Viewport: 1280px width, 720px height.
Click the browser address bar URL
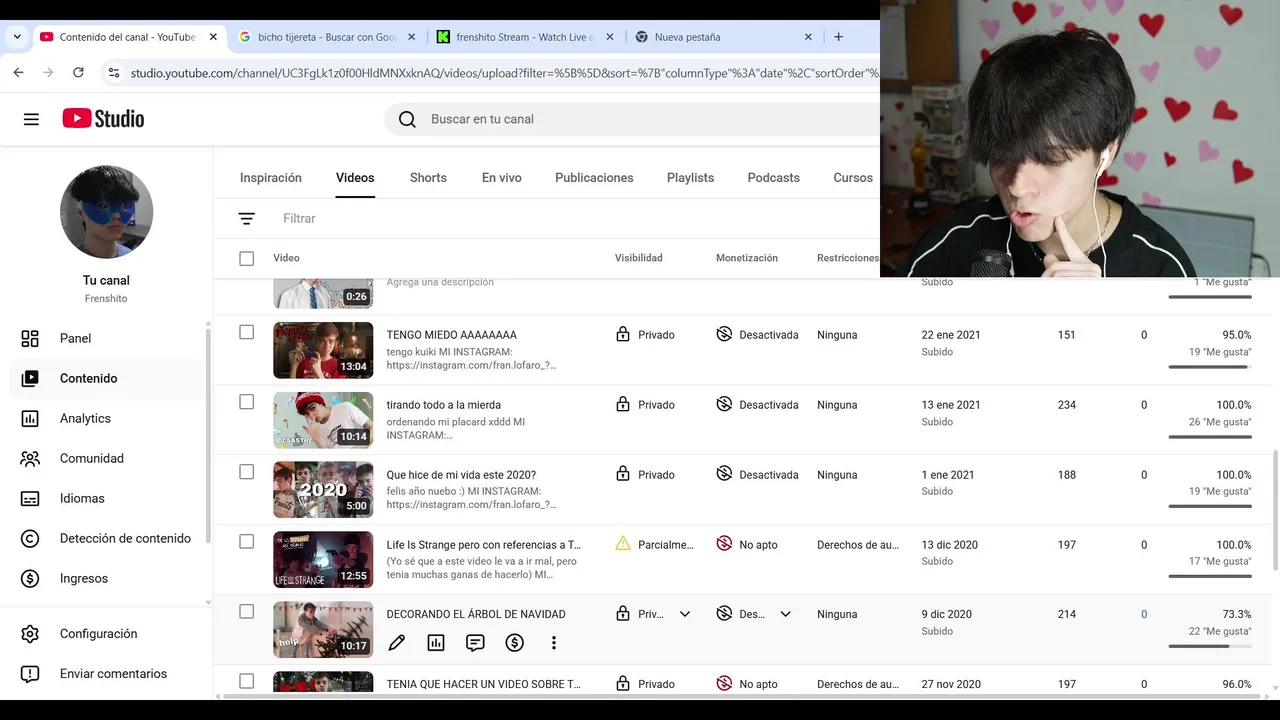[505, 73]
